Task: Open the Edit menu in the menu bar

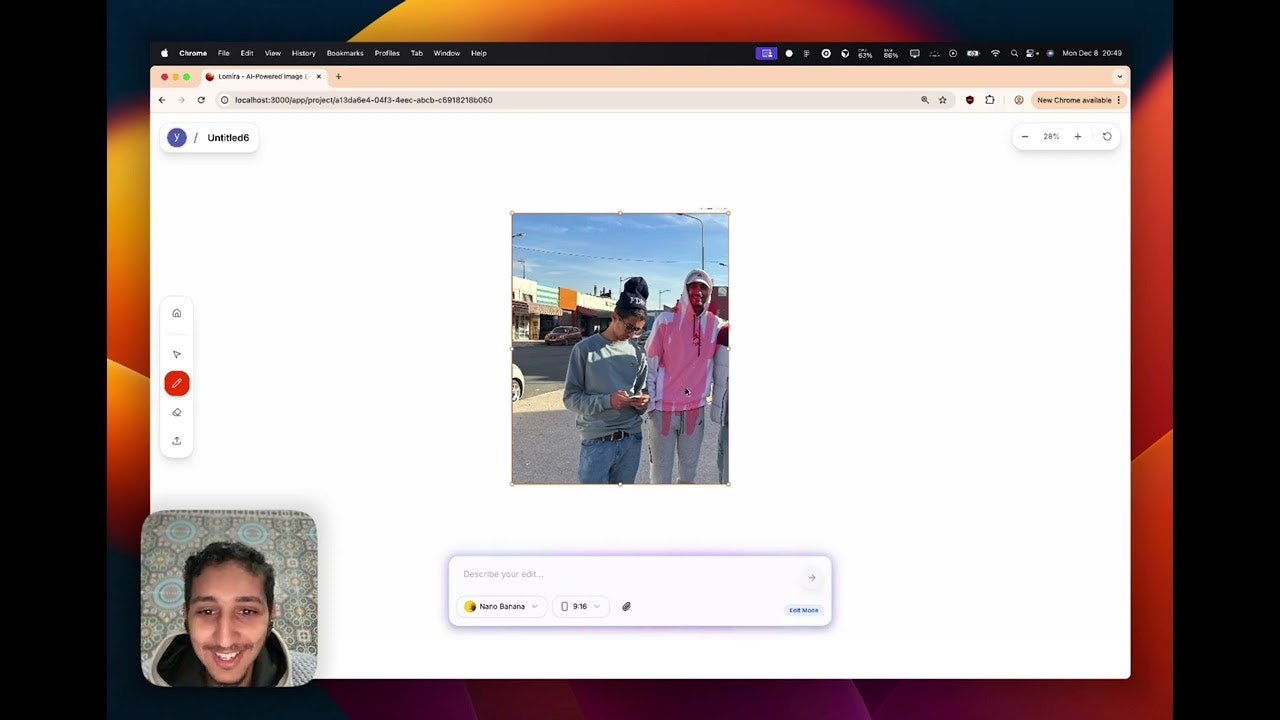Action: (x=247, y=53)
